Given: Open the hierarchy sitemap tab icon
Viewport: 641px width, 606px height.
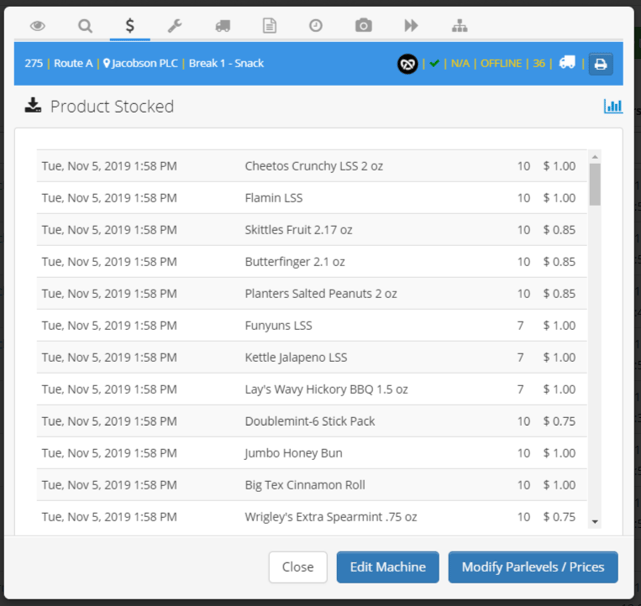Looking at the screenshot, I should (459, 26).
